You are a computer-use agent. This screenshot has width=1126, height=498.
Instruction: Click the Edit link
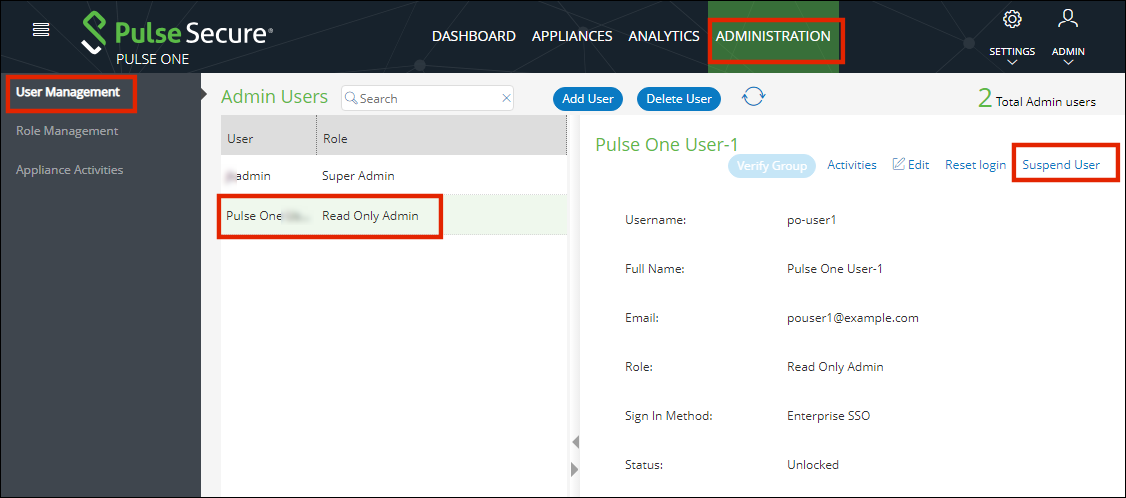click(x=918, y=165)
